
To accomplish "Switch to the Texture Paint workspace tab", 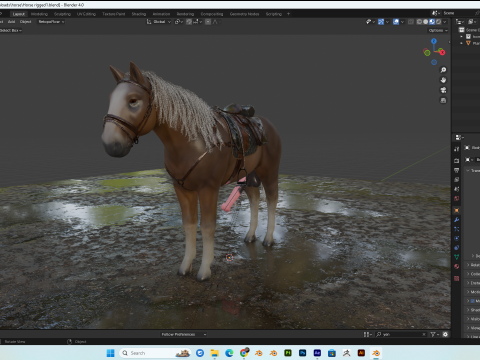I will [114, 14].
